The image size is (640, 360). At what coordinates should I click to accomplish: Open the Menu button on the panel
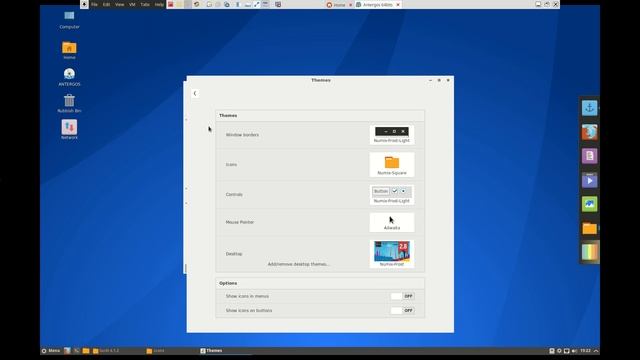(x=51, y=351)
